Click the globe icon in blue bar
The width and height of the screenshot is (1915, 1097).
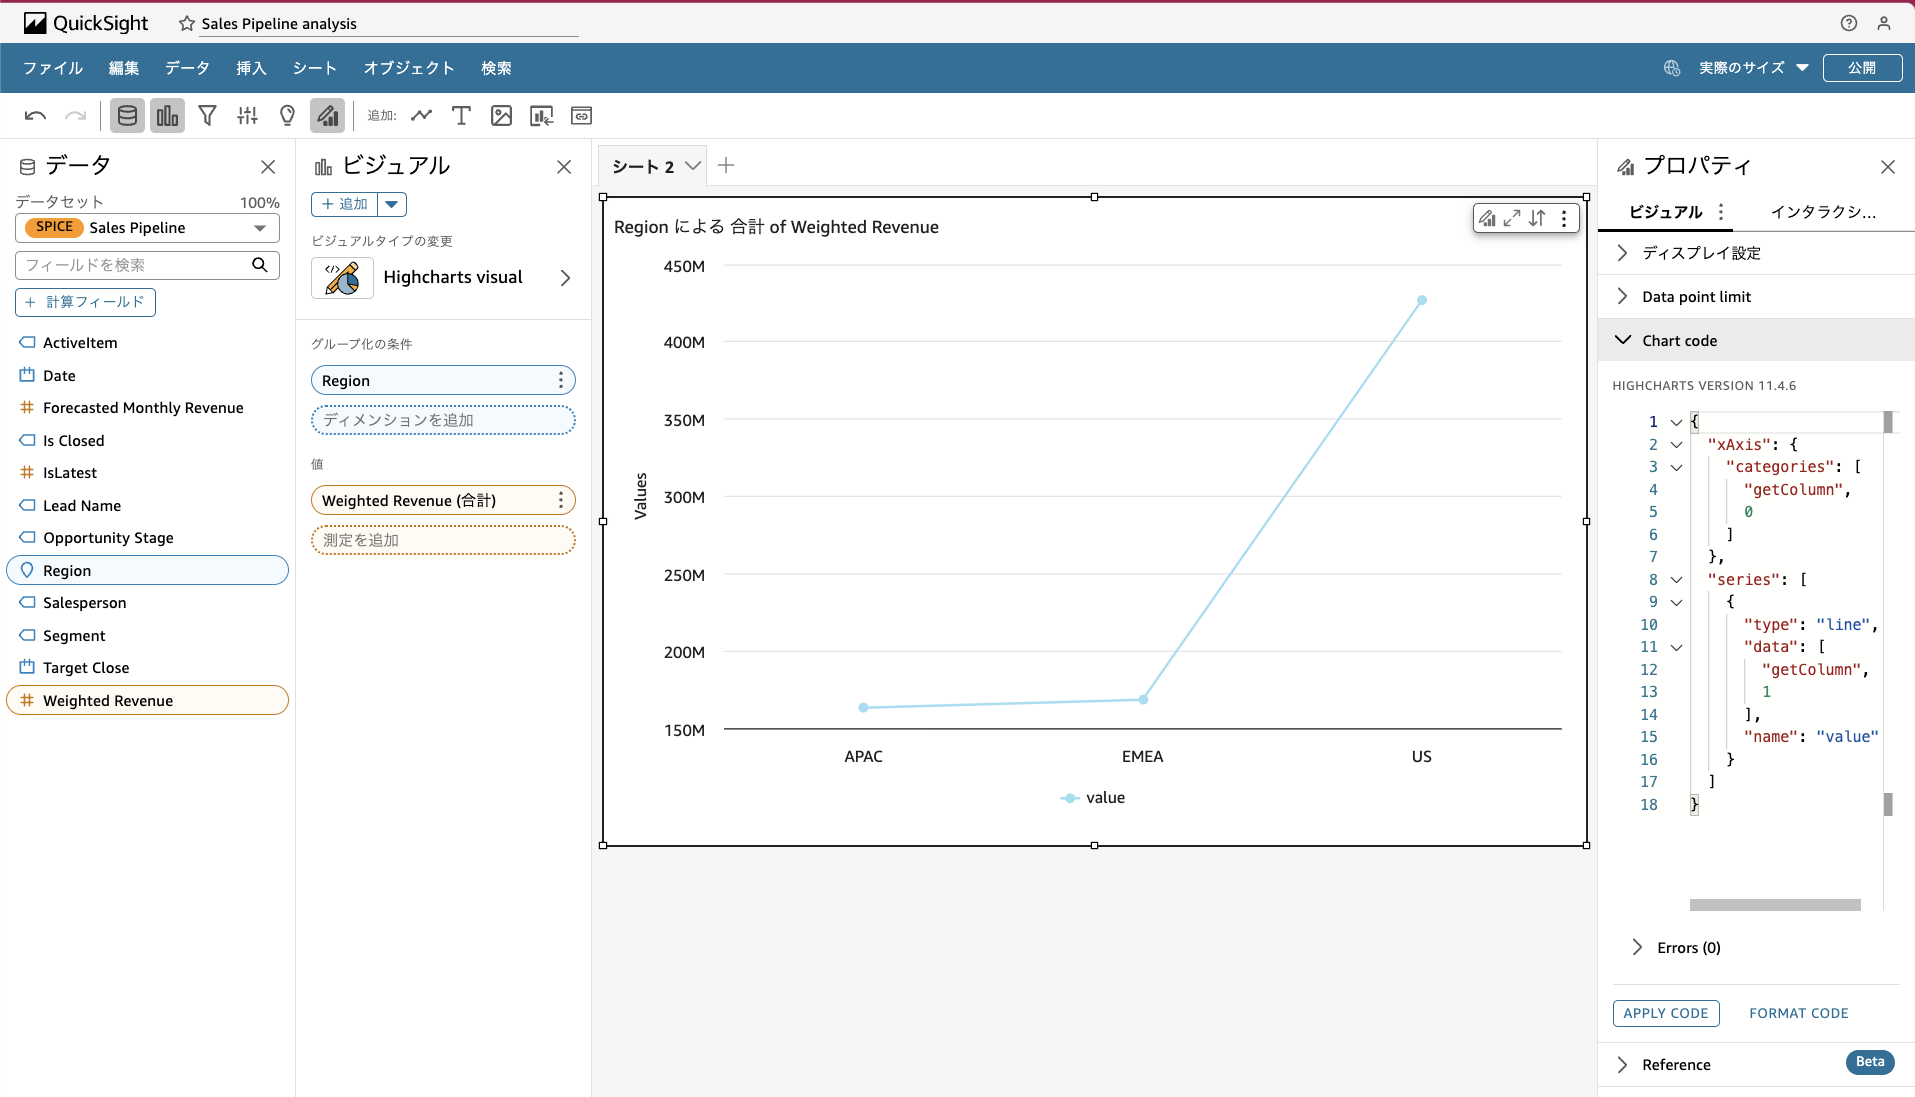1671,68
